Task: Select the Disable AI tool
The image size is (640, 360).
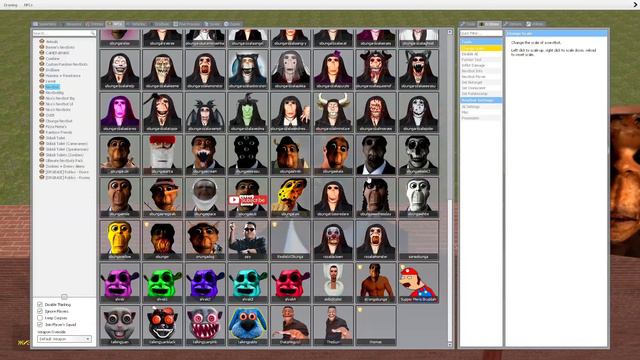Action: [481, 54]
